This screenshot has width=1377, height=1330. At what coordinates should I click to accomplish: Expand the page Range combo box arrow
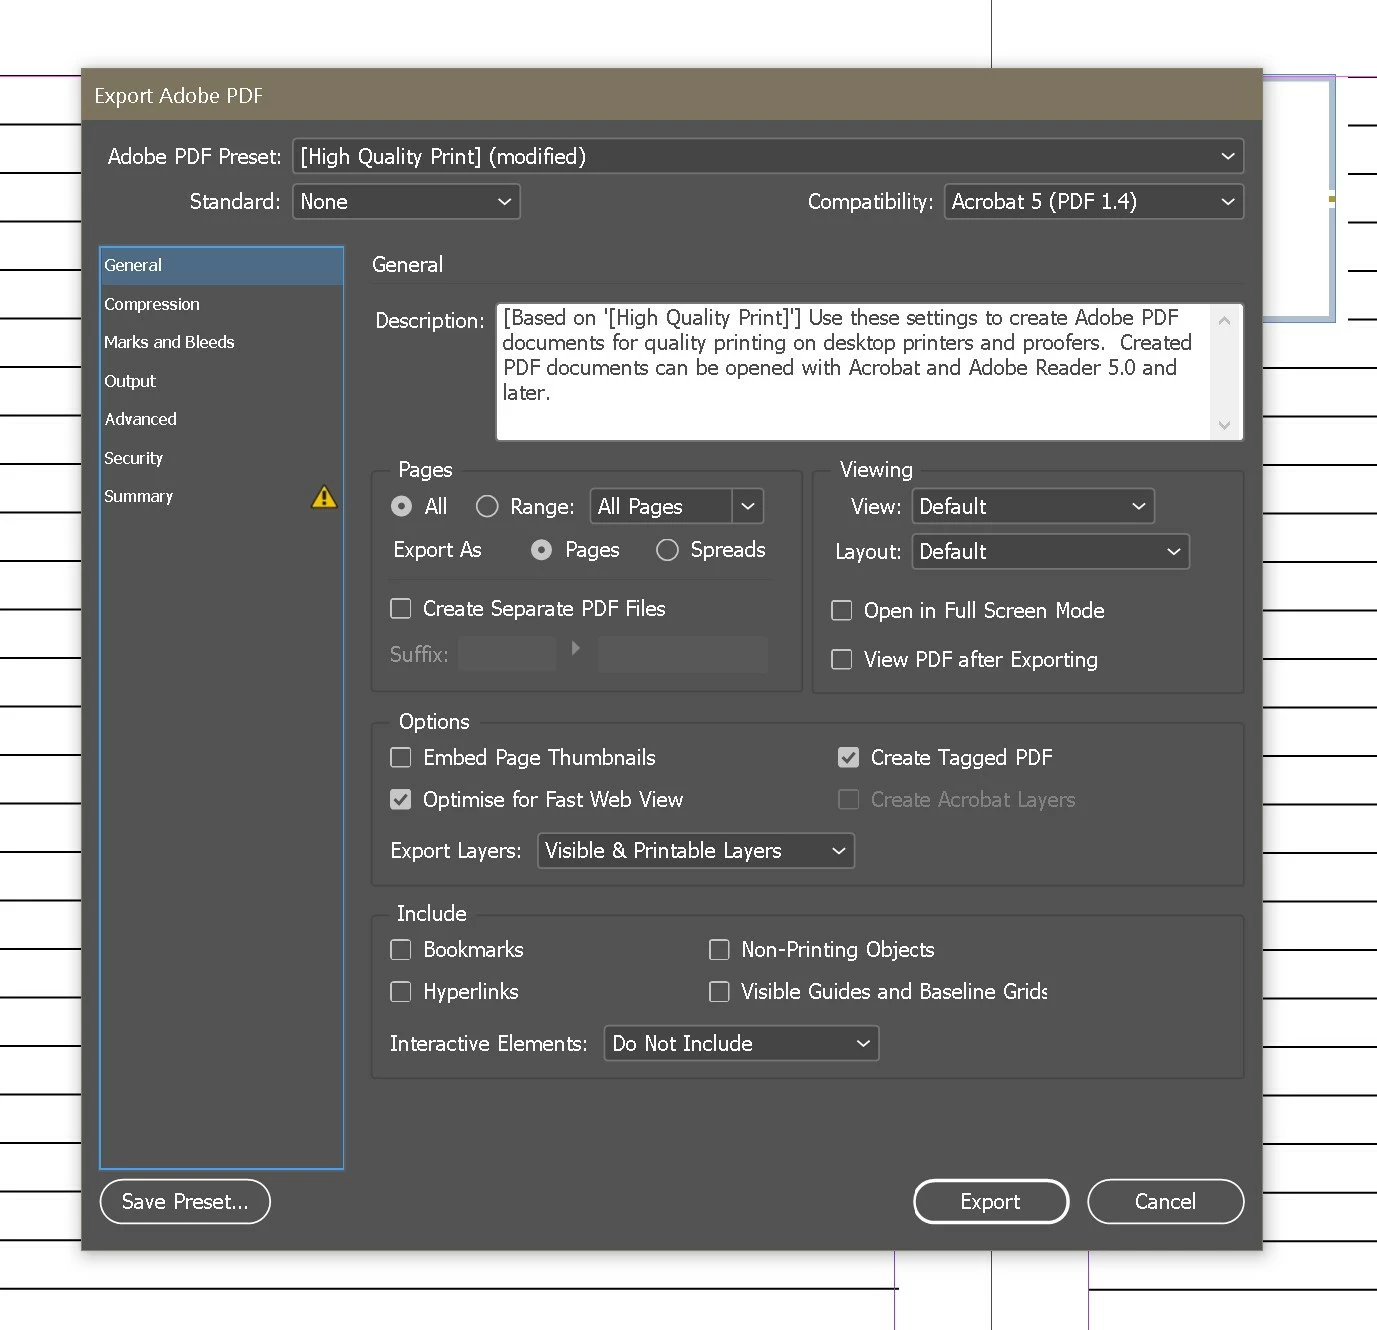pos(748,506)
